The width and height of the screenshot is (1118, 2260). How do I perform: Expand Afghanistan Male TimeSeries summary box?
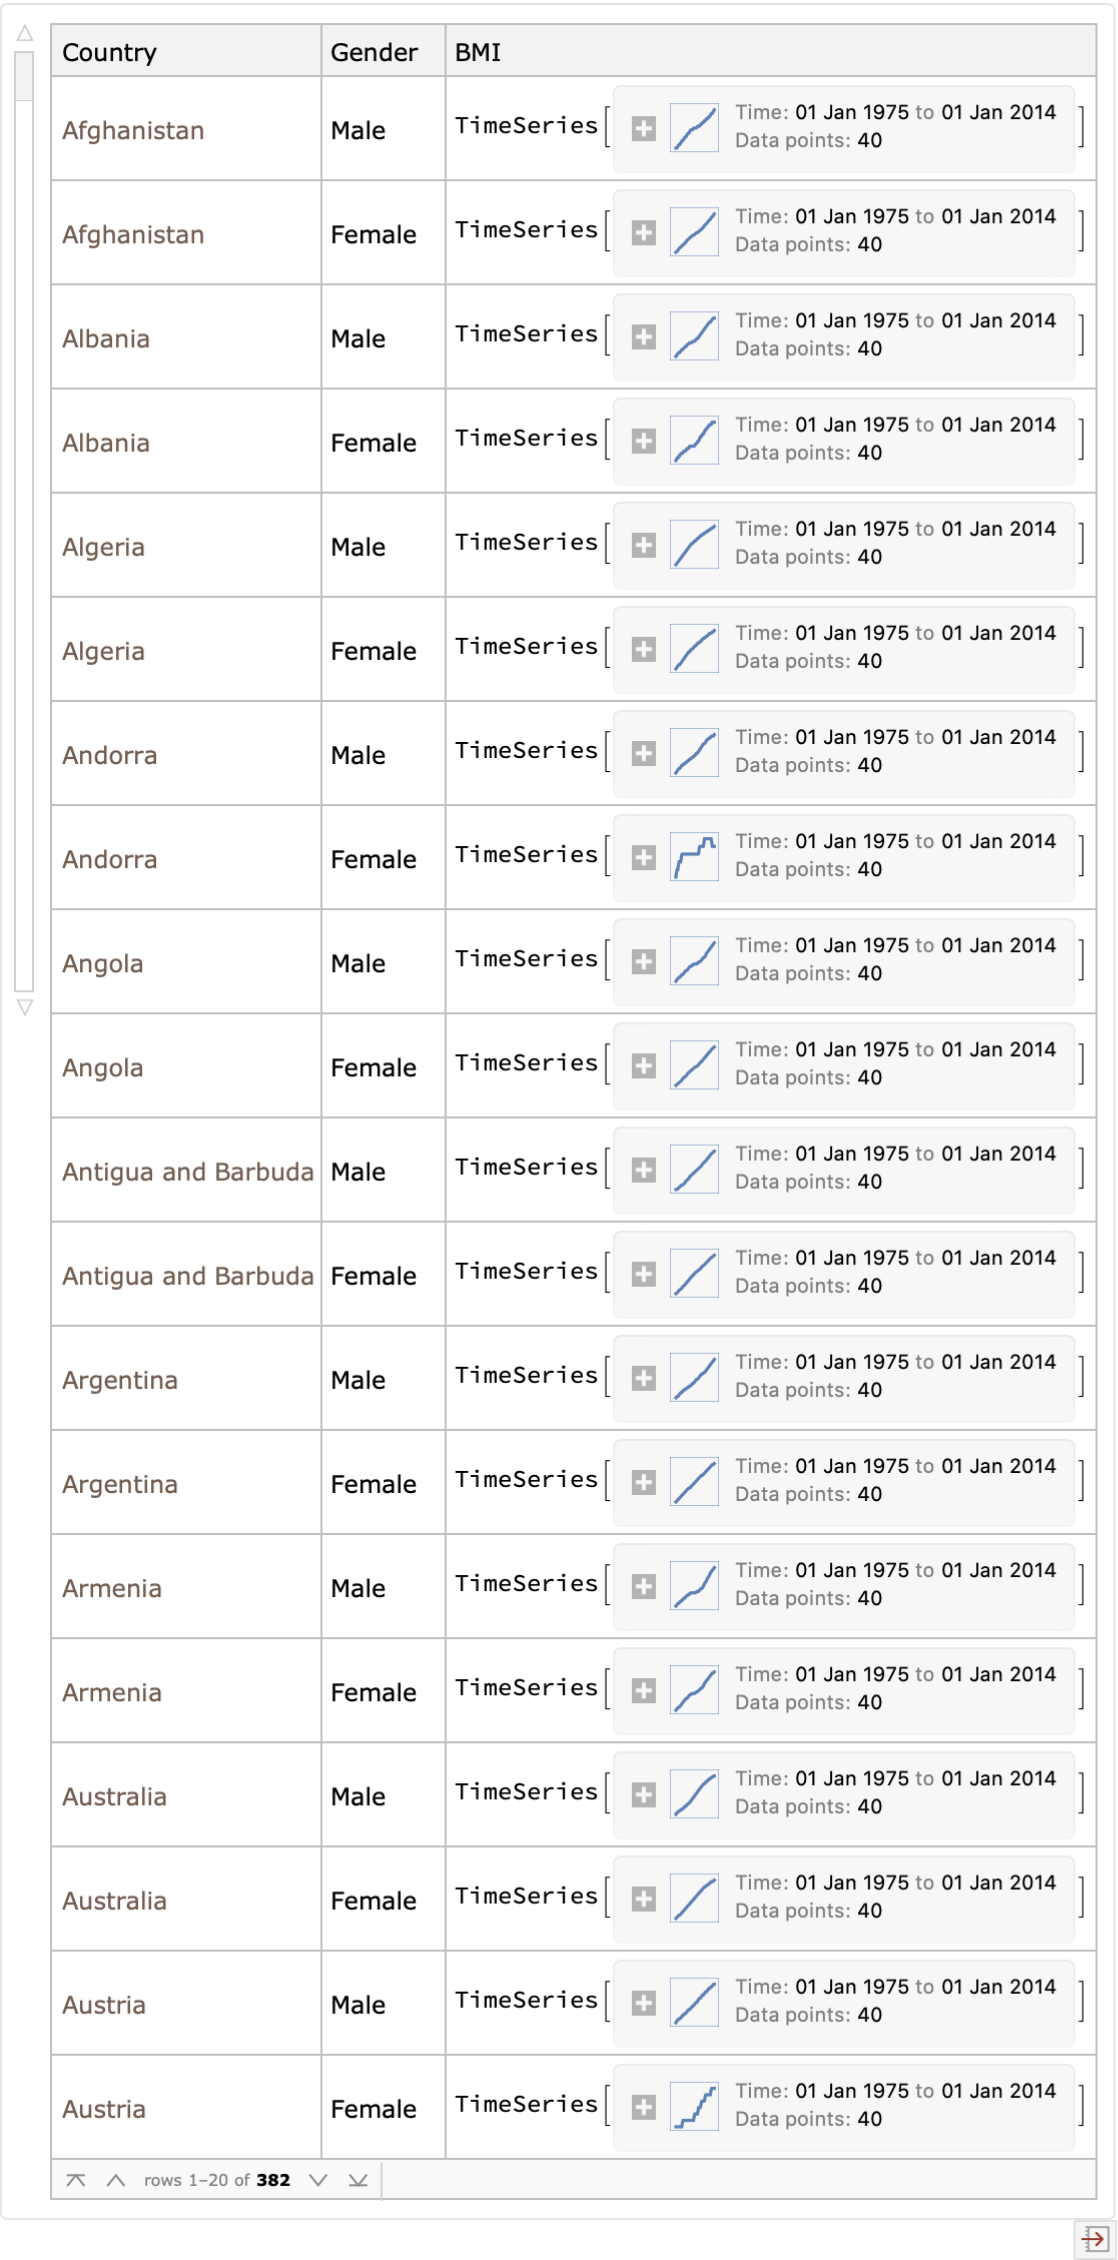(x=644, y=128)
